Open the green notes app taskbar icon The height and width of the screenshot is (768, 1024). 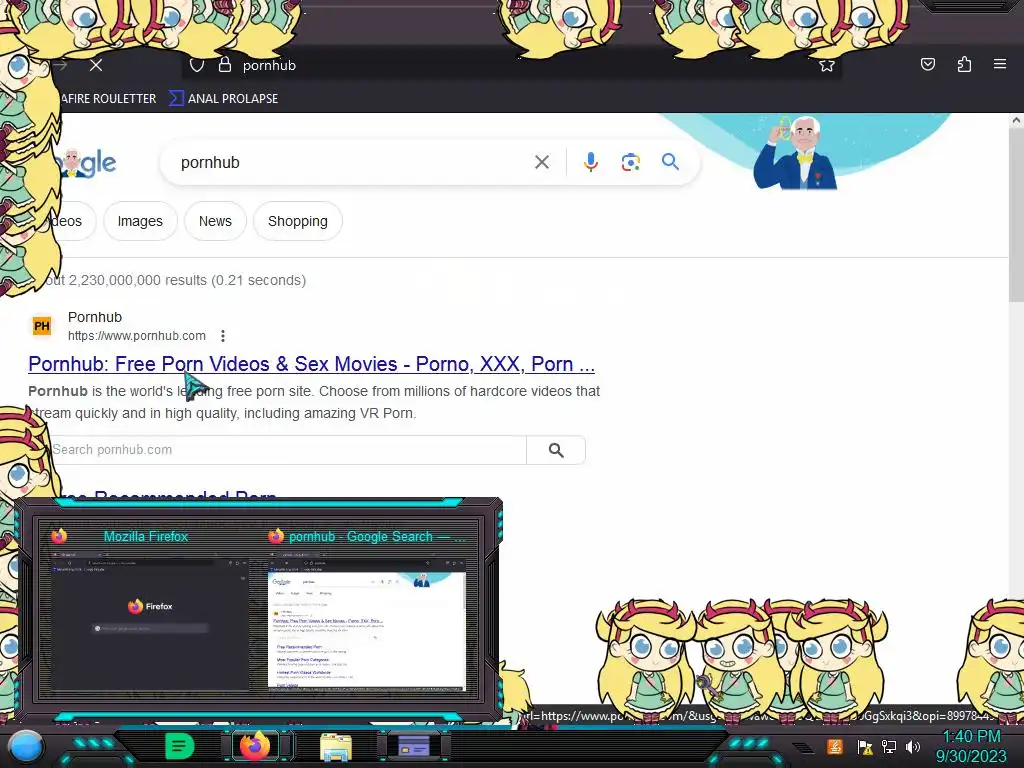[179, 746]
